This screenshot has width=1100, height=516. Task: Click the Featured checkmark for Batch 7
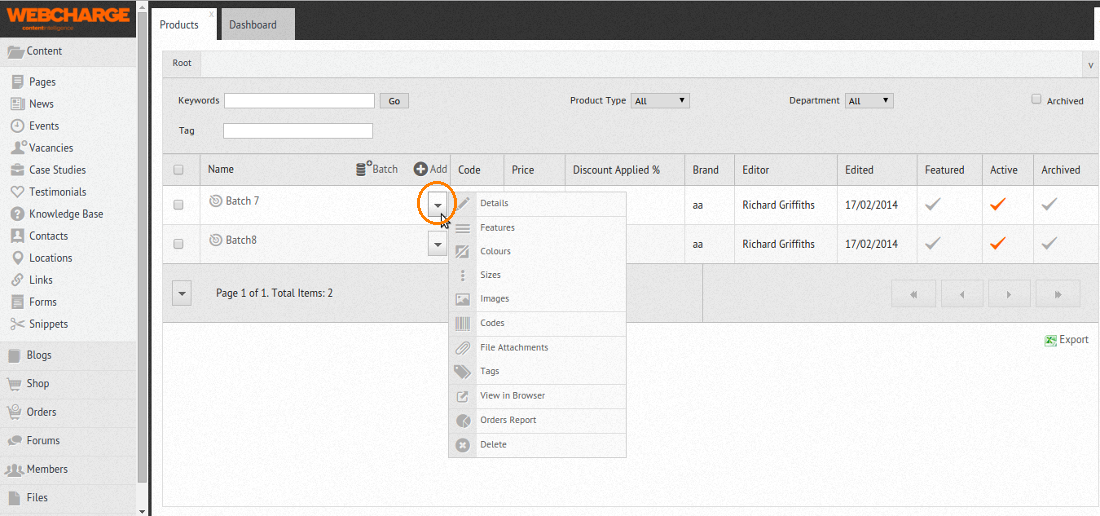pyautogui.click(x=933, y=204)
